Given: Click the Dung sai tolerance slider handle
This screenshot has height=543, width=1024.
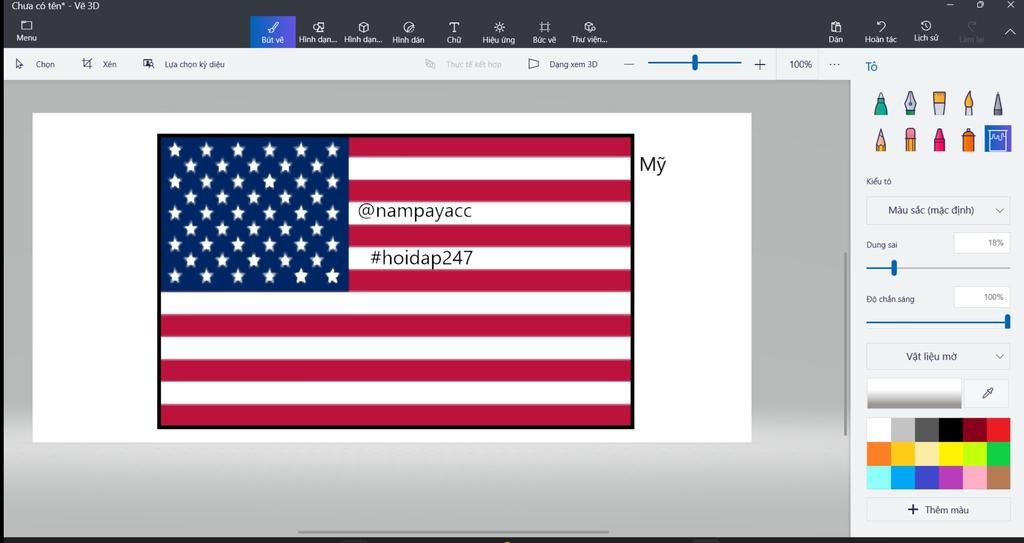Looking at the screenshot, I should pos(894,268).
